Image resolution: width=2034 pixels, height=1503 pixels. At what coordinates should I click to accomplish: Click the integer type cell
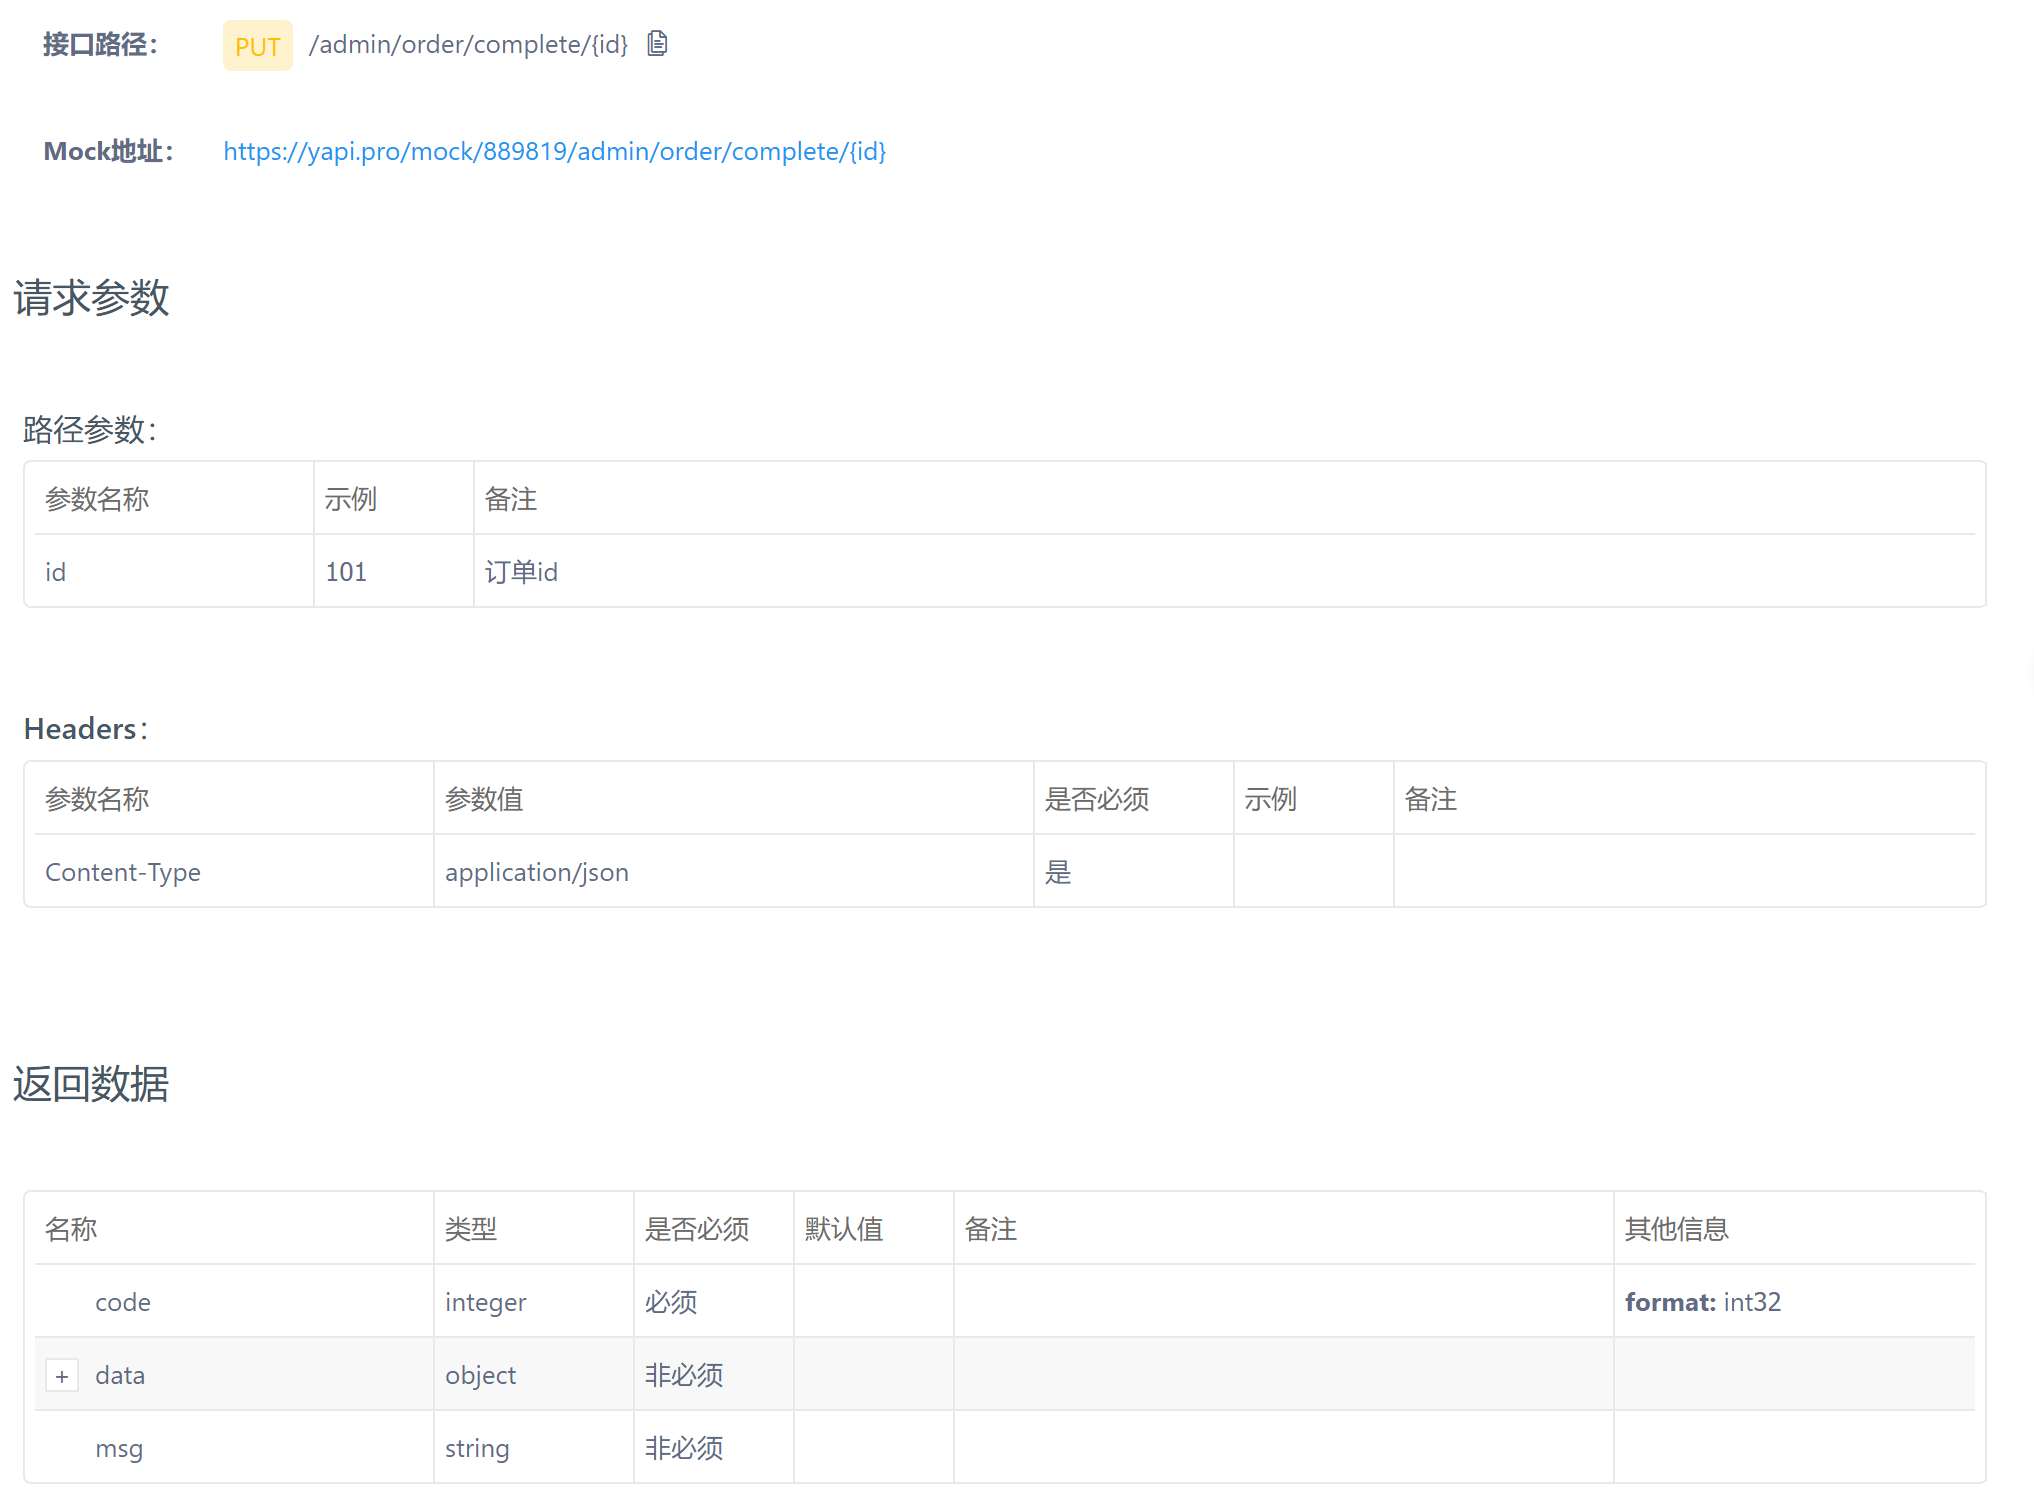point(485,1302)
